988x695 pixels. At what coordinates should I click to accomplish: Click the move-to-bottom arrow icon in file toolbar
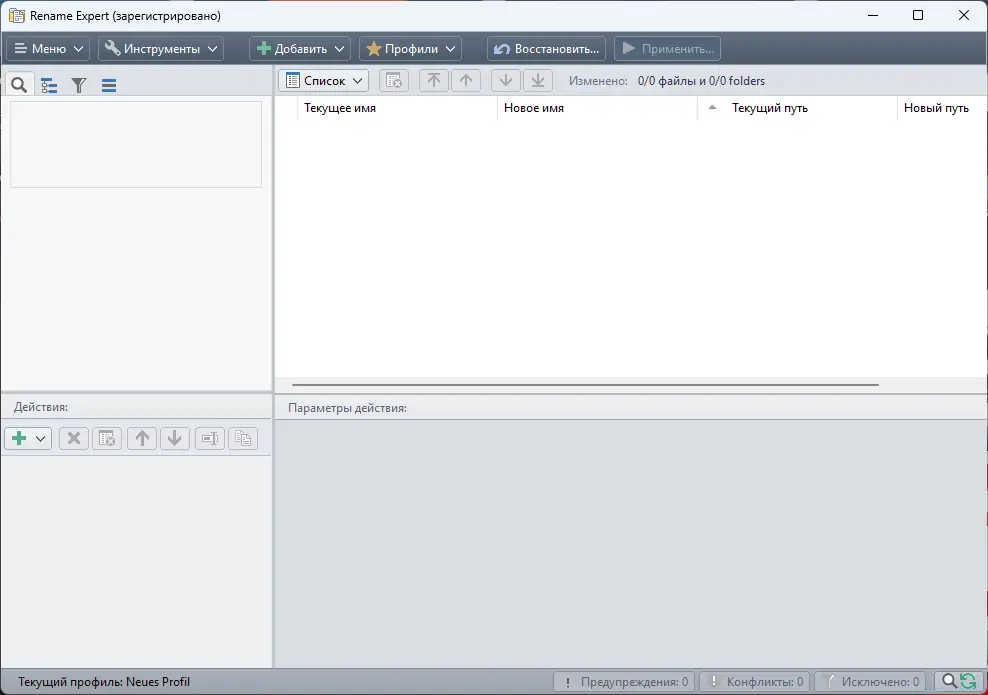(x=537, y=81)
